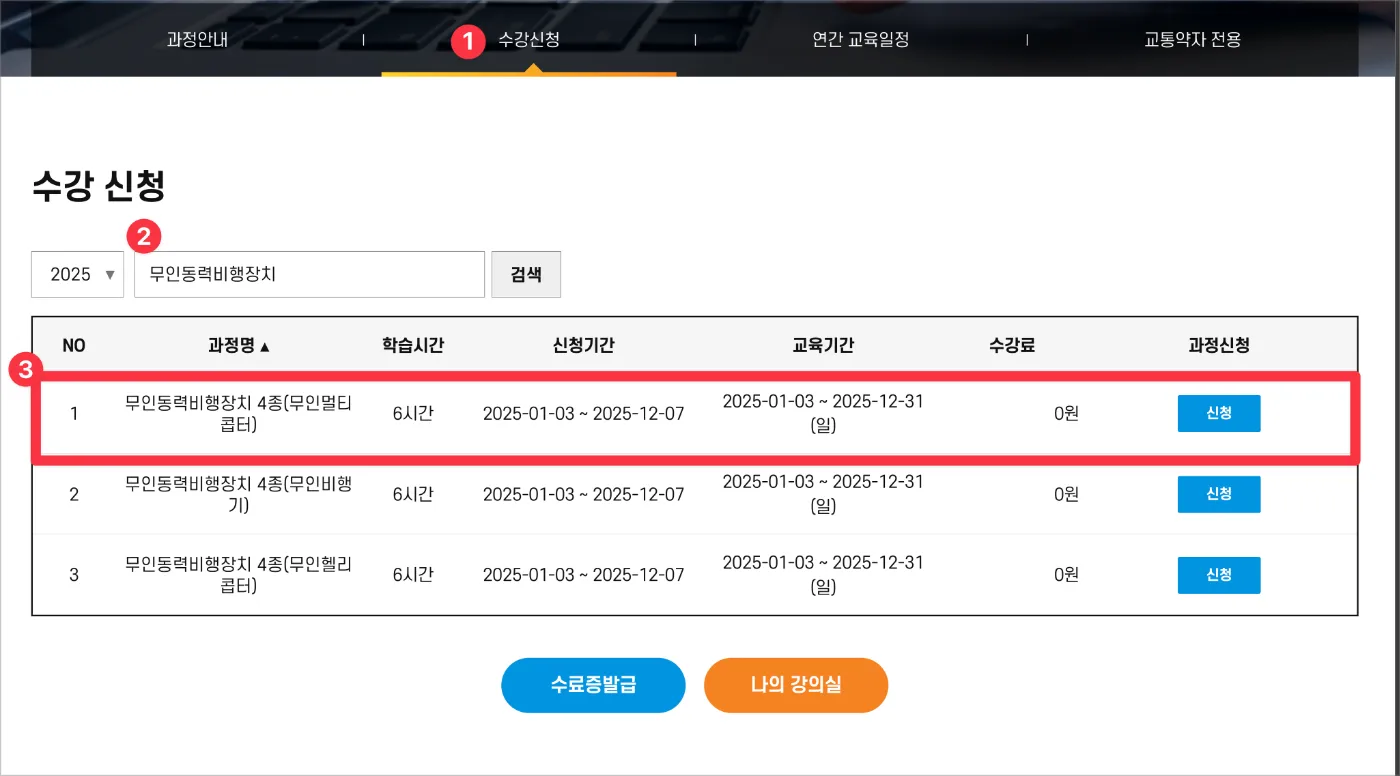The height and width of the screenshot is (776, 1400).
Task: Click the NO column header
Action: click(x=74, y=345)
